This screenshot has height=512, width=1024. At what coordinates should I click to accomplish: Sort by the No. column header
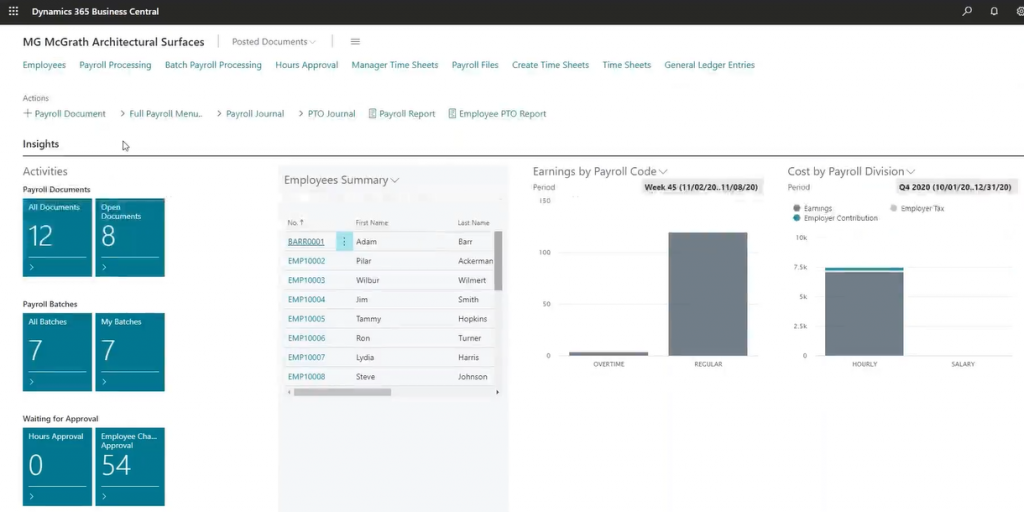(295, 223)
